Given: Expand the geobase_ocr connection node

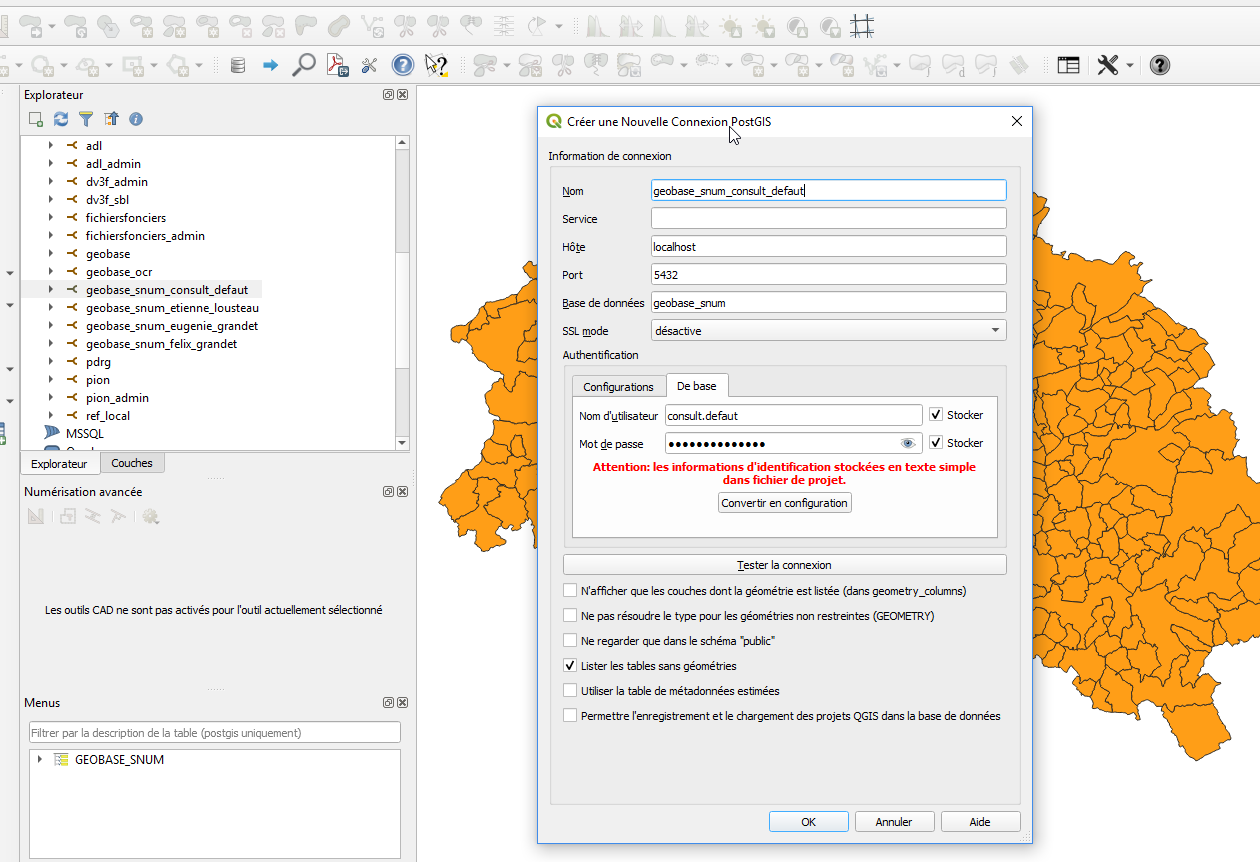Looking at the screenshot, I should [51, 272].
